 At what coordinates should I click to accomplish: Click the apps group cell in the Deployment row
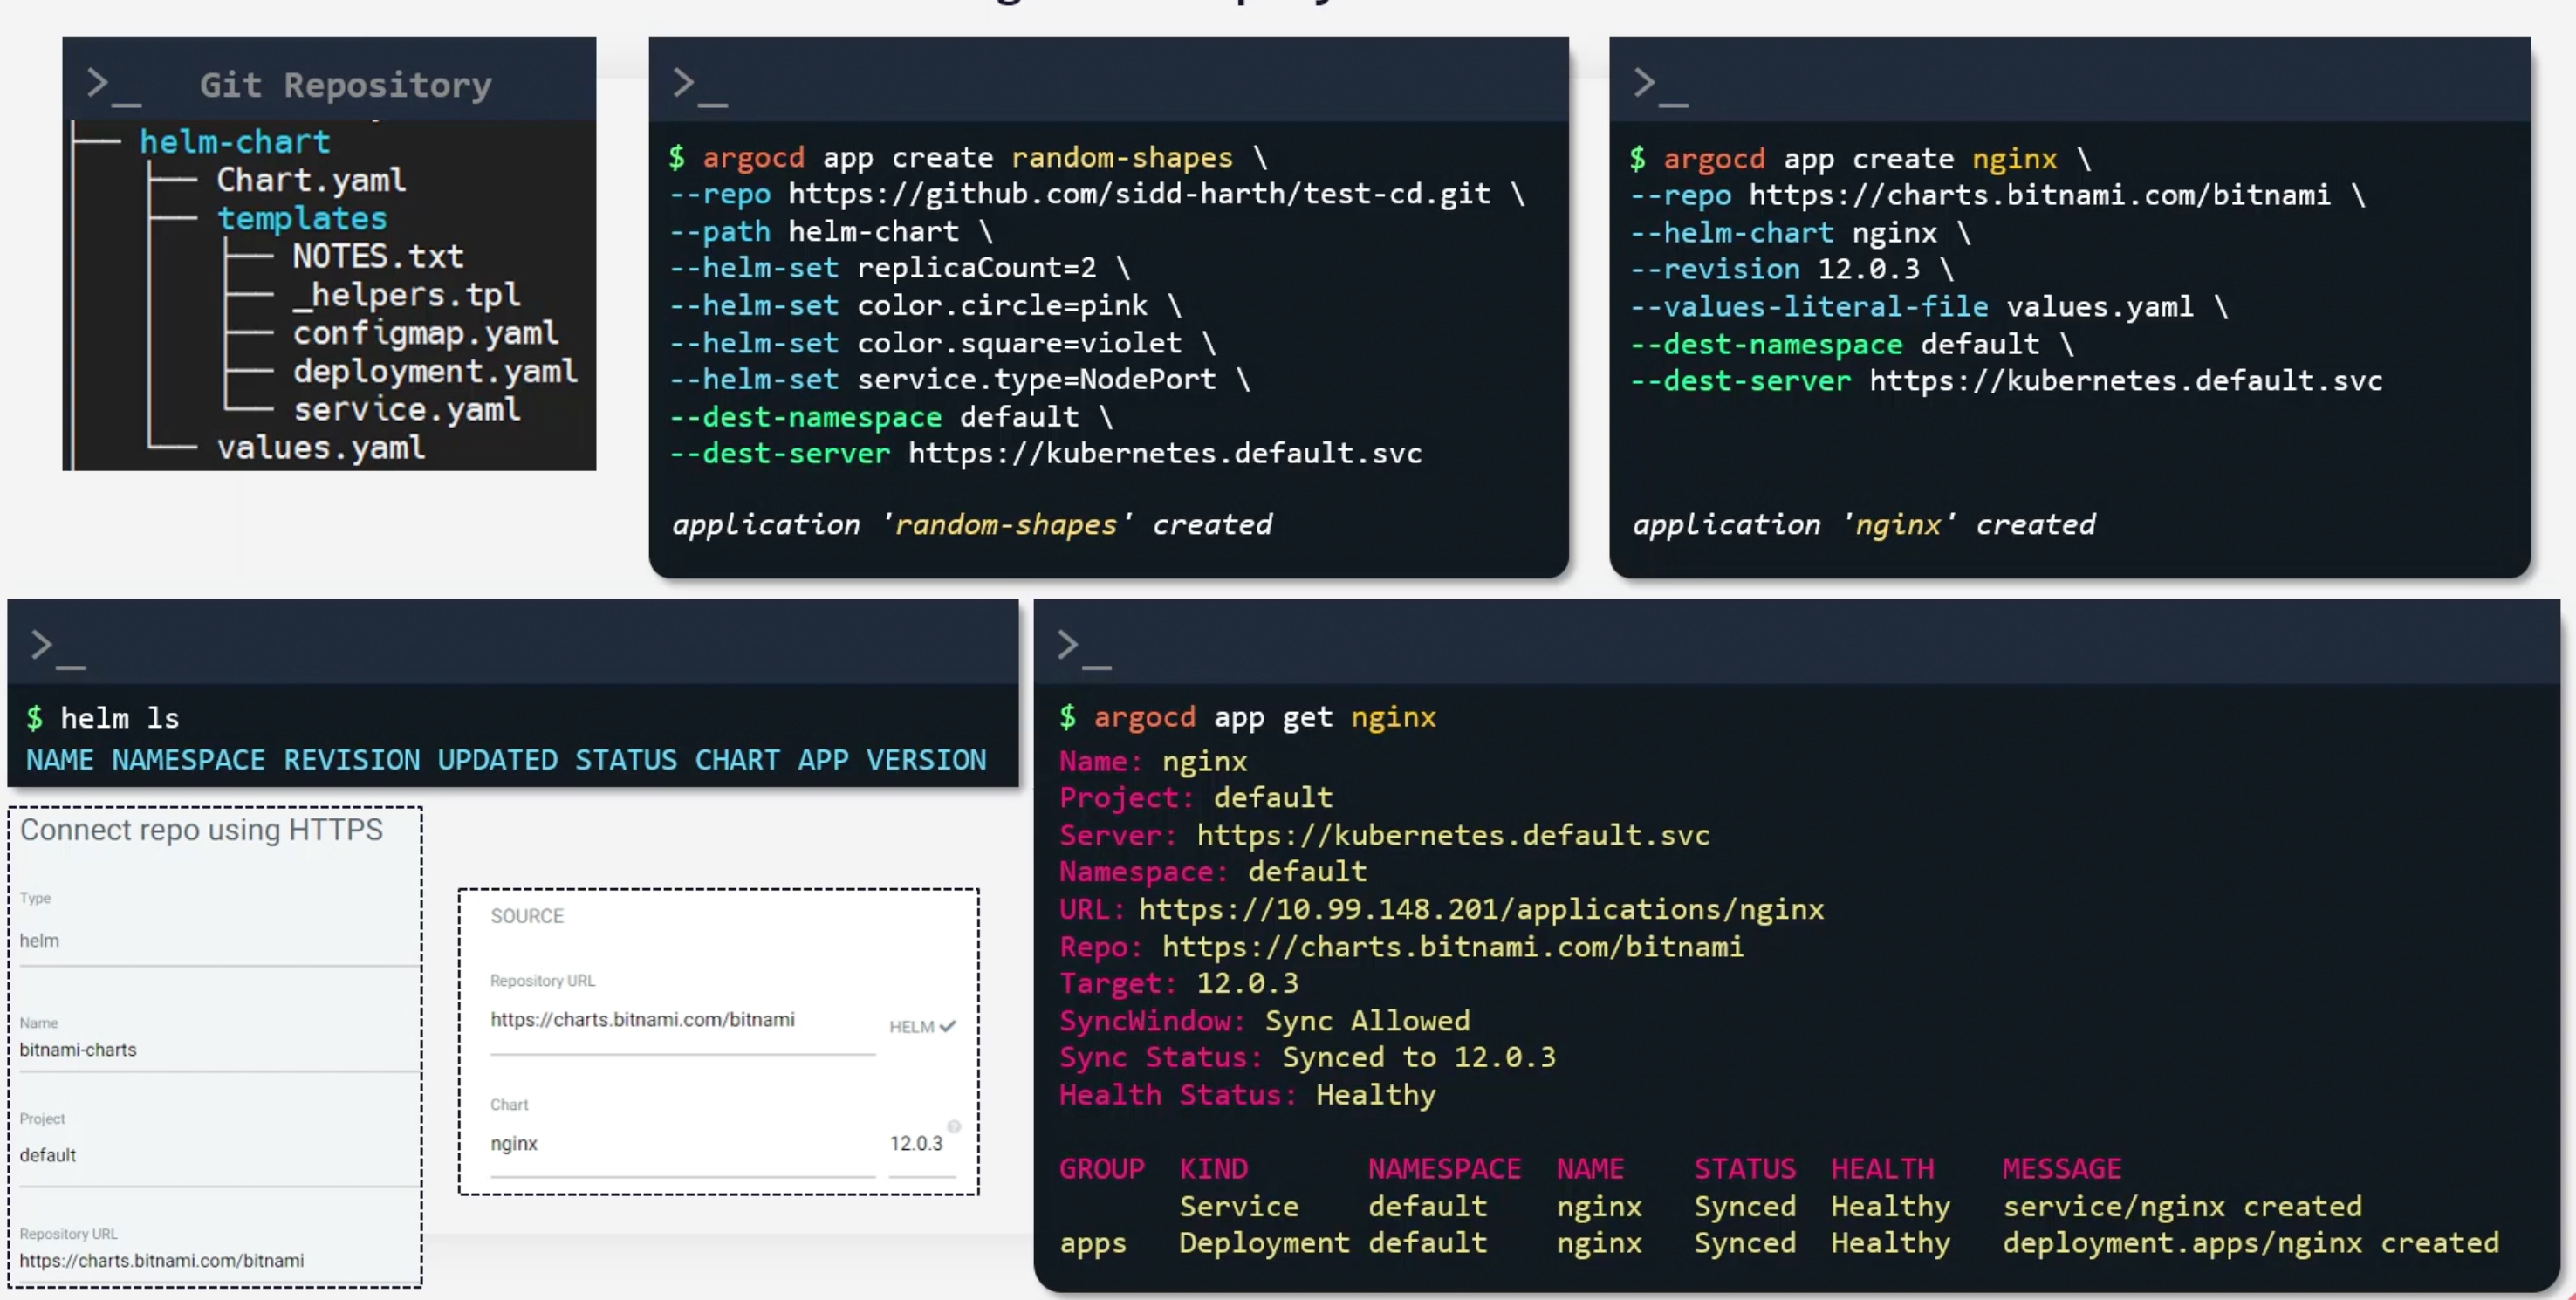click(1093, 1244)
